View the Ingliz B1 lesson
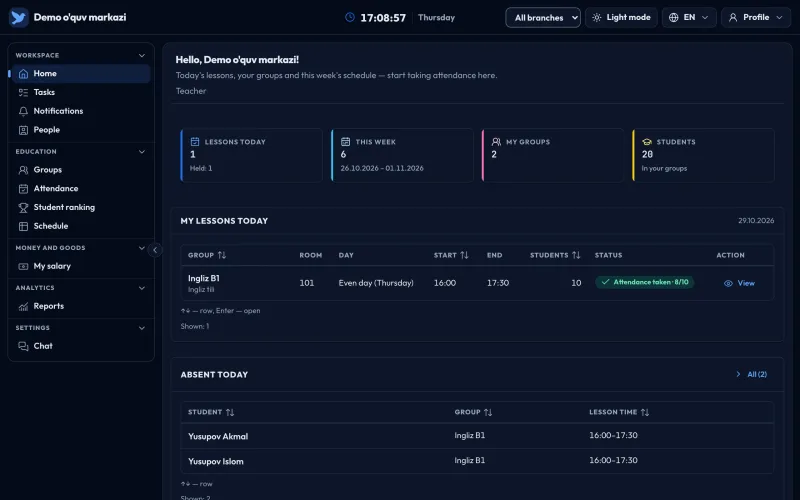800x500 pixels. 739,283
